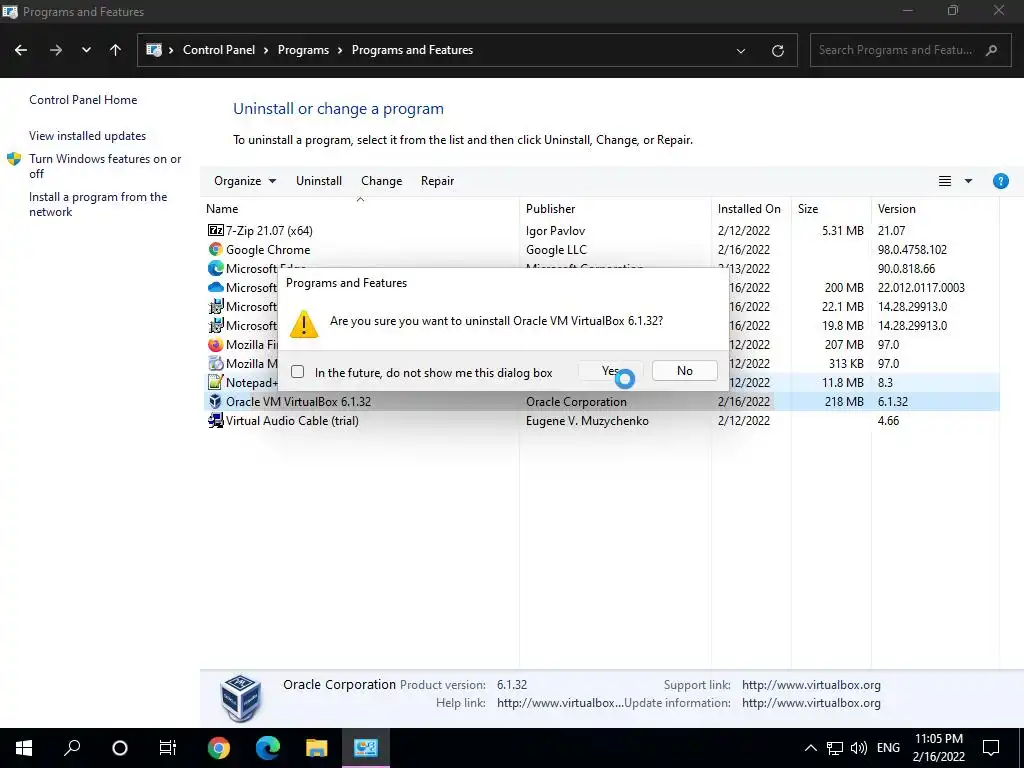
Task: Select Programs breadcrumb
Action: pos(303,50)
